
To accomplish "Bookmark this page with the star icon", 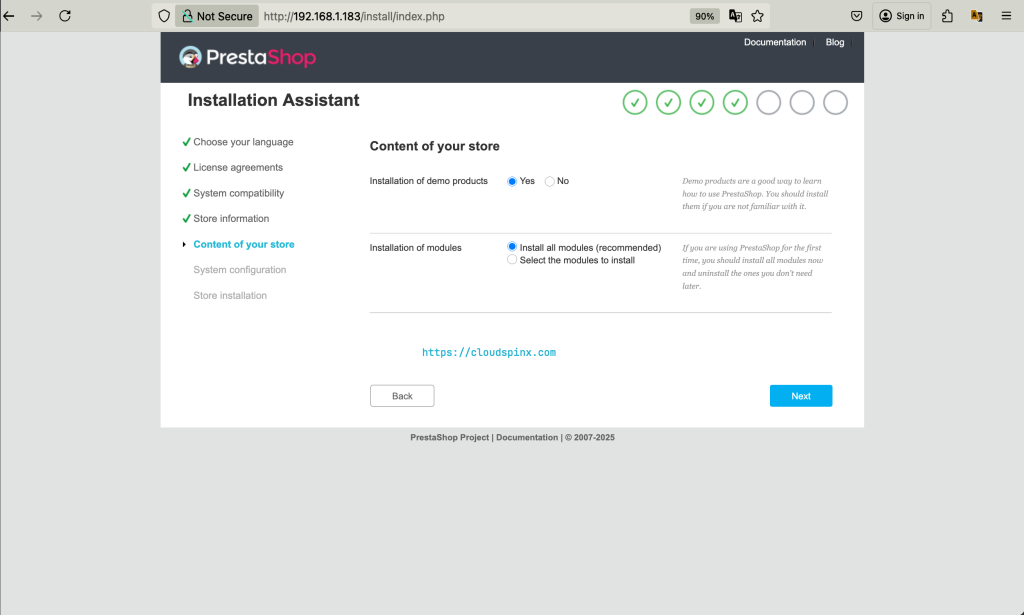I will (758, 16).
